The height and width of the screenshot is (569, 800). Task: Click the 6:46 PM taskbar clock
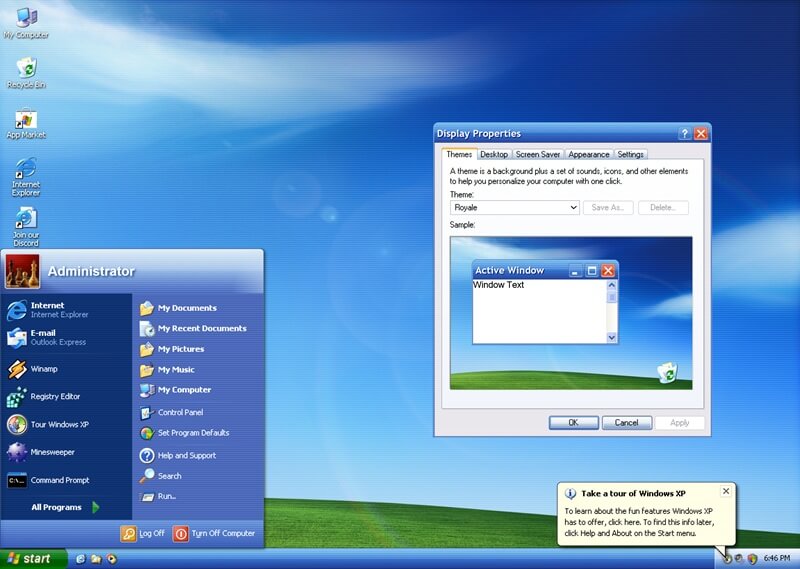(x=777, y=559)
